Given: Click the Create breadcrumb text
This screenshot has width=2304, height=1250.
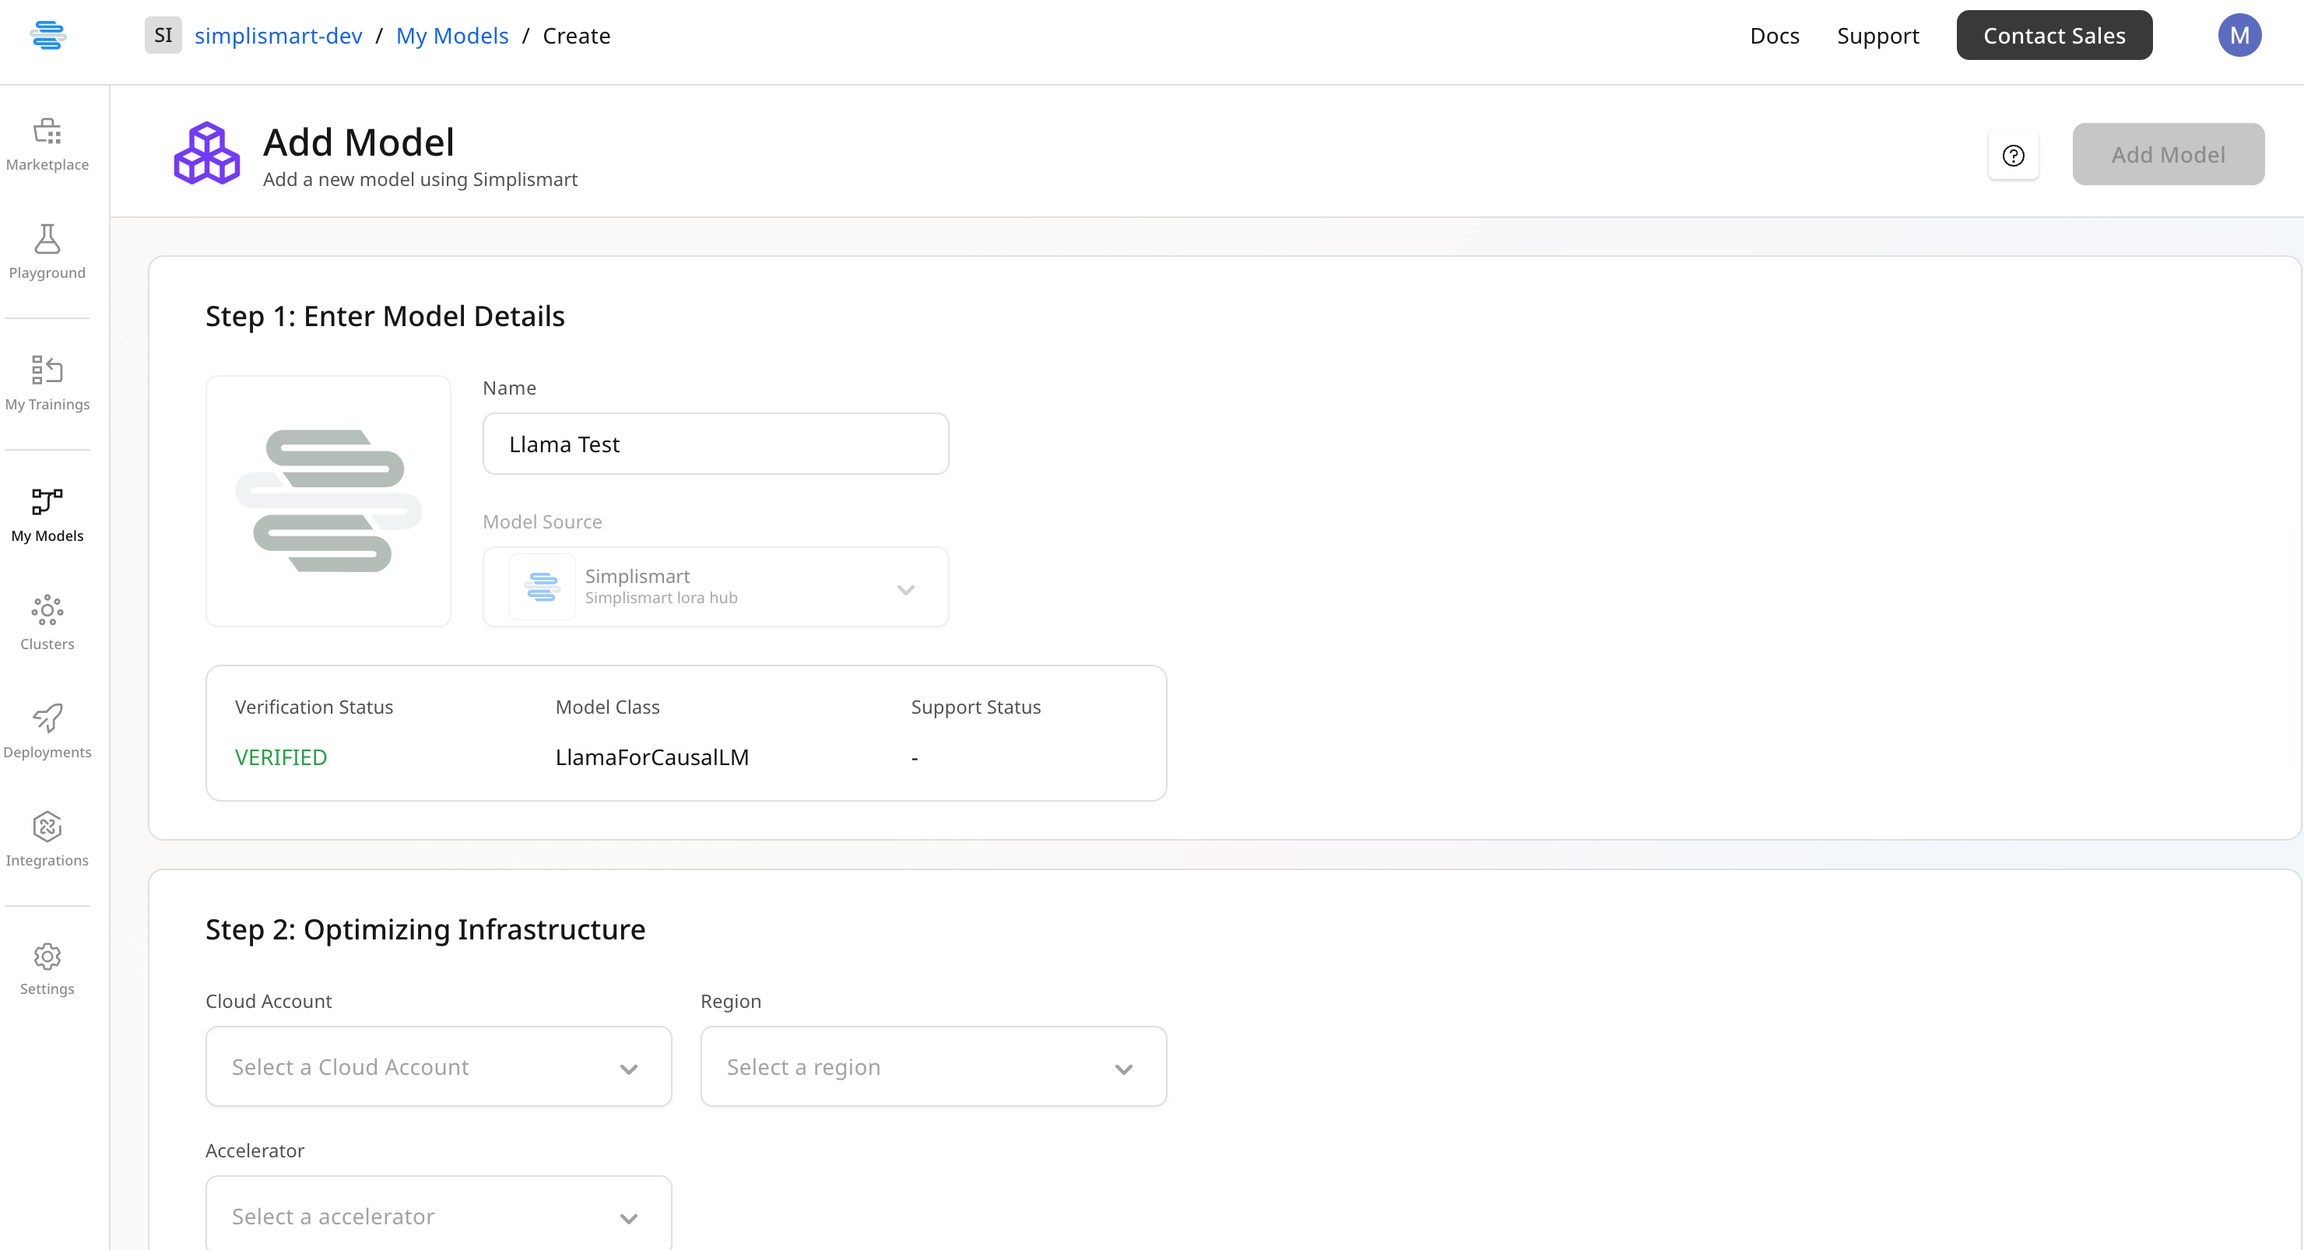Looking at the screenshot, I should (576, 35).
